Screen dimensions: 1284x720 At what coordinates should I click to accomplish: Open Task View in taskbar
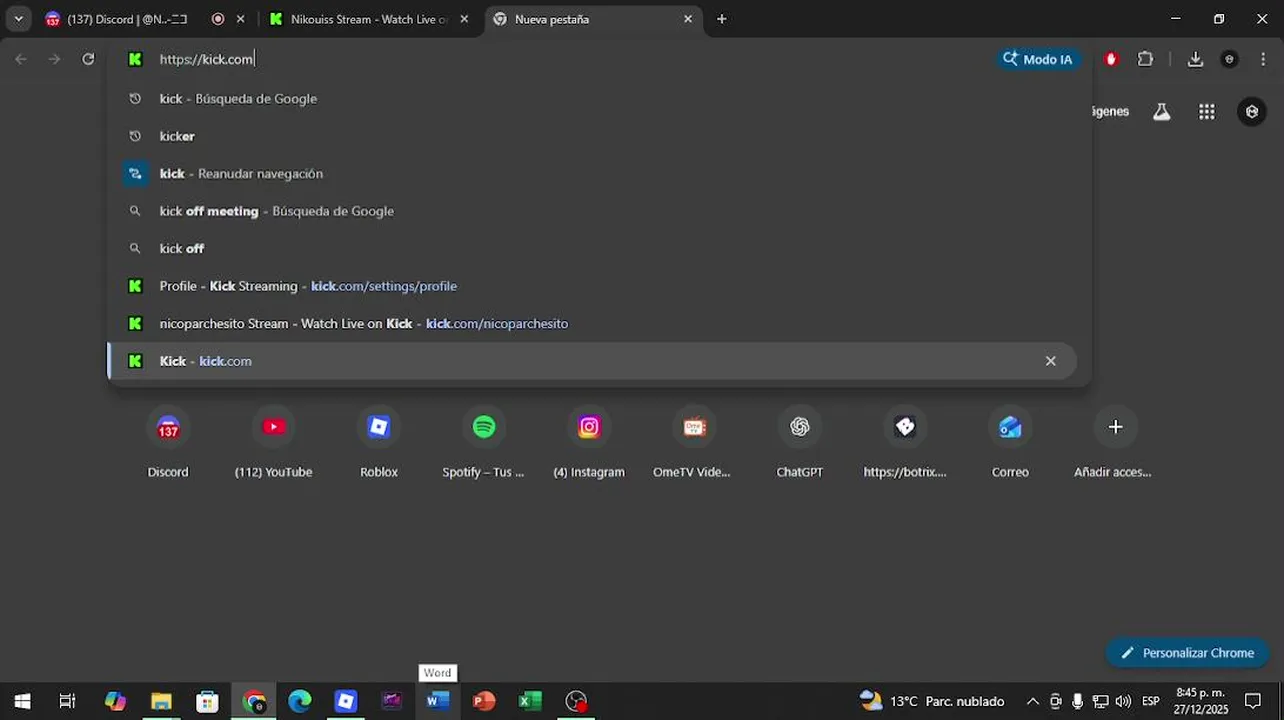[67, 701]
